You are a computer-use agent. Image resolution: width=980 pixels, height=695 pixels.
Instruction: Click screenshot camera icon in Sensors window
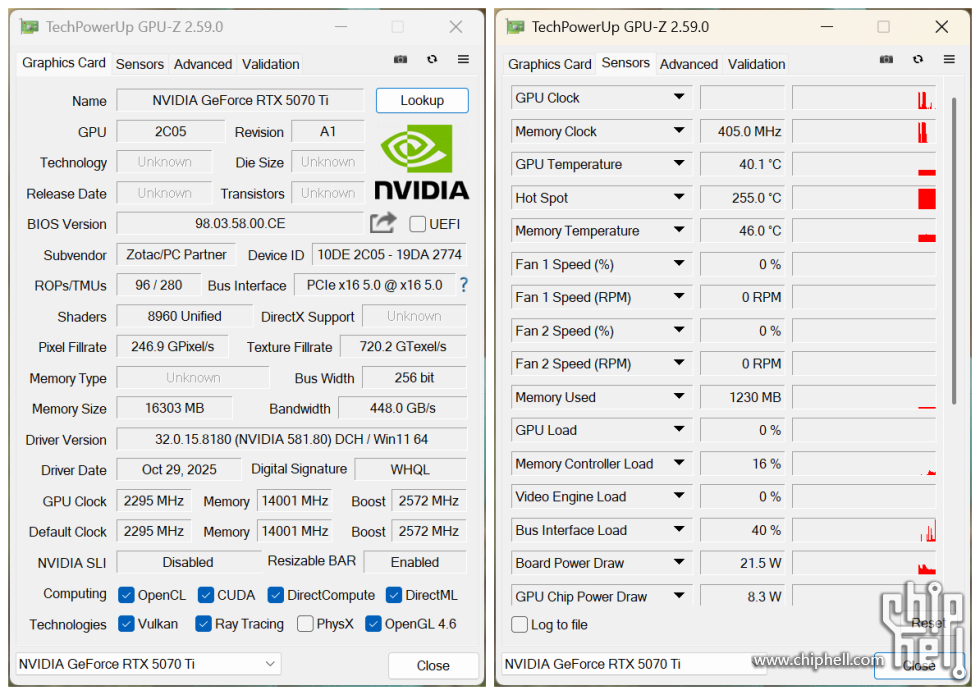(886, 59)
